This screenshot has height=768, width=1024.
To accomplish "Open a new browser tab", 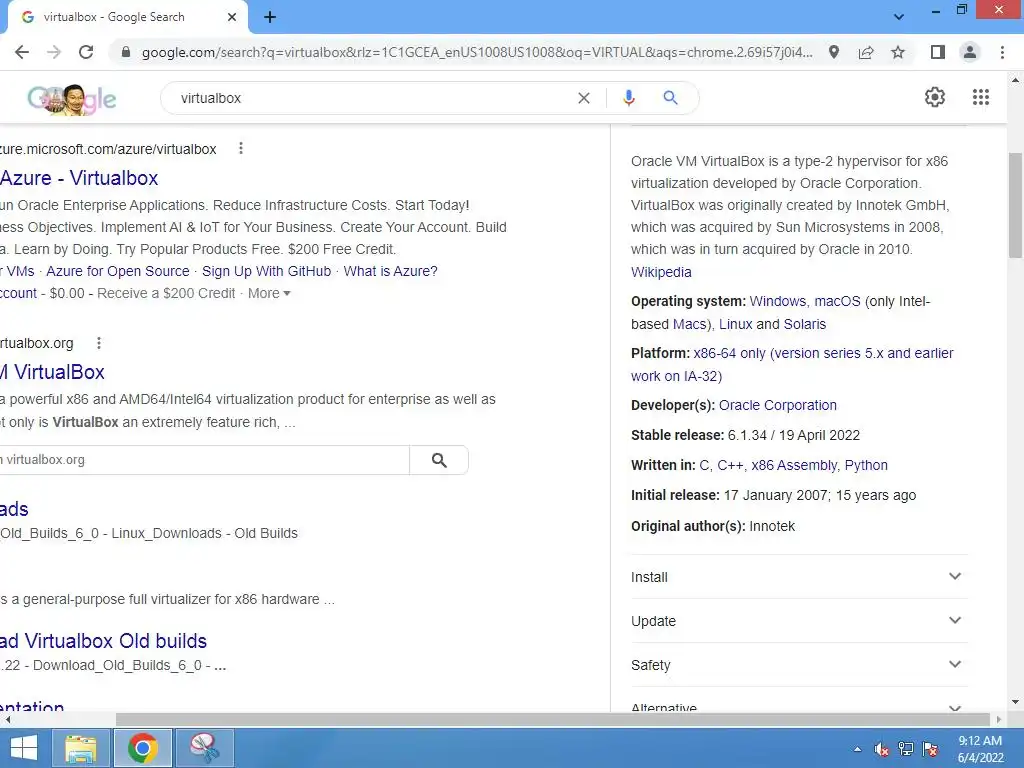I will 270,17.
